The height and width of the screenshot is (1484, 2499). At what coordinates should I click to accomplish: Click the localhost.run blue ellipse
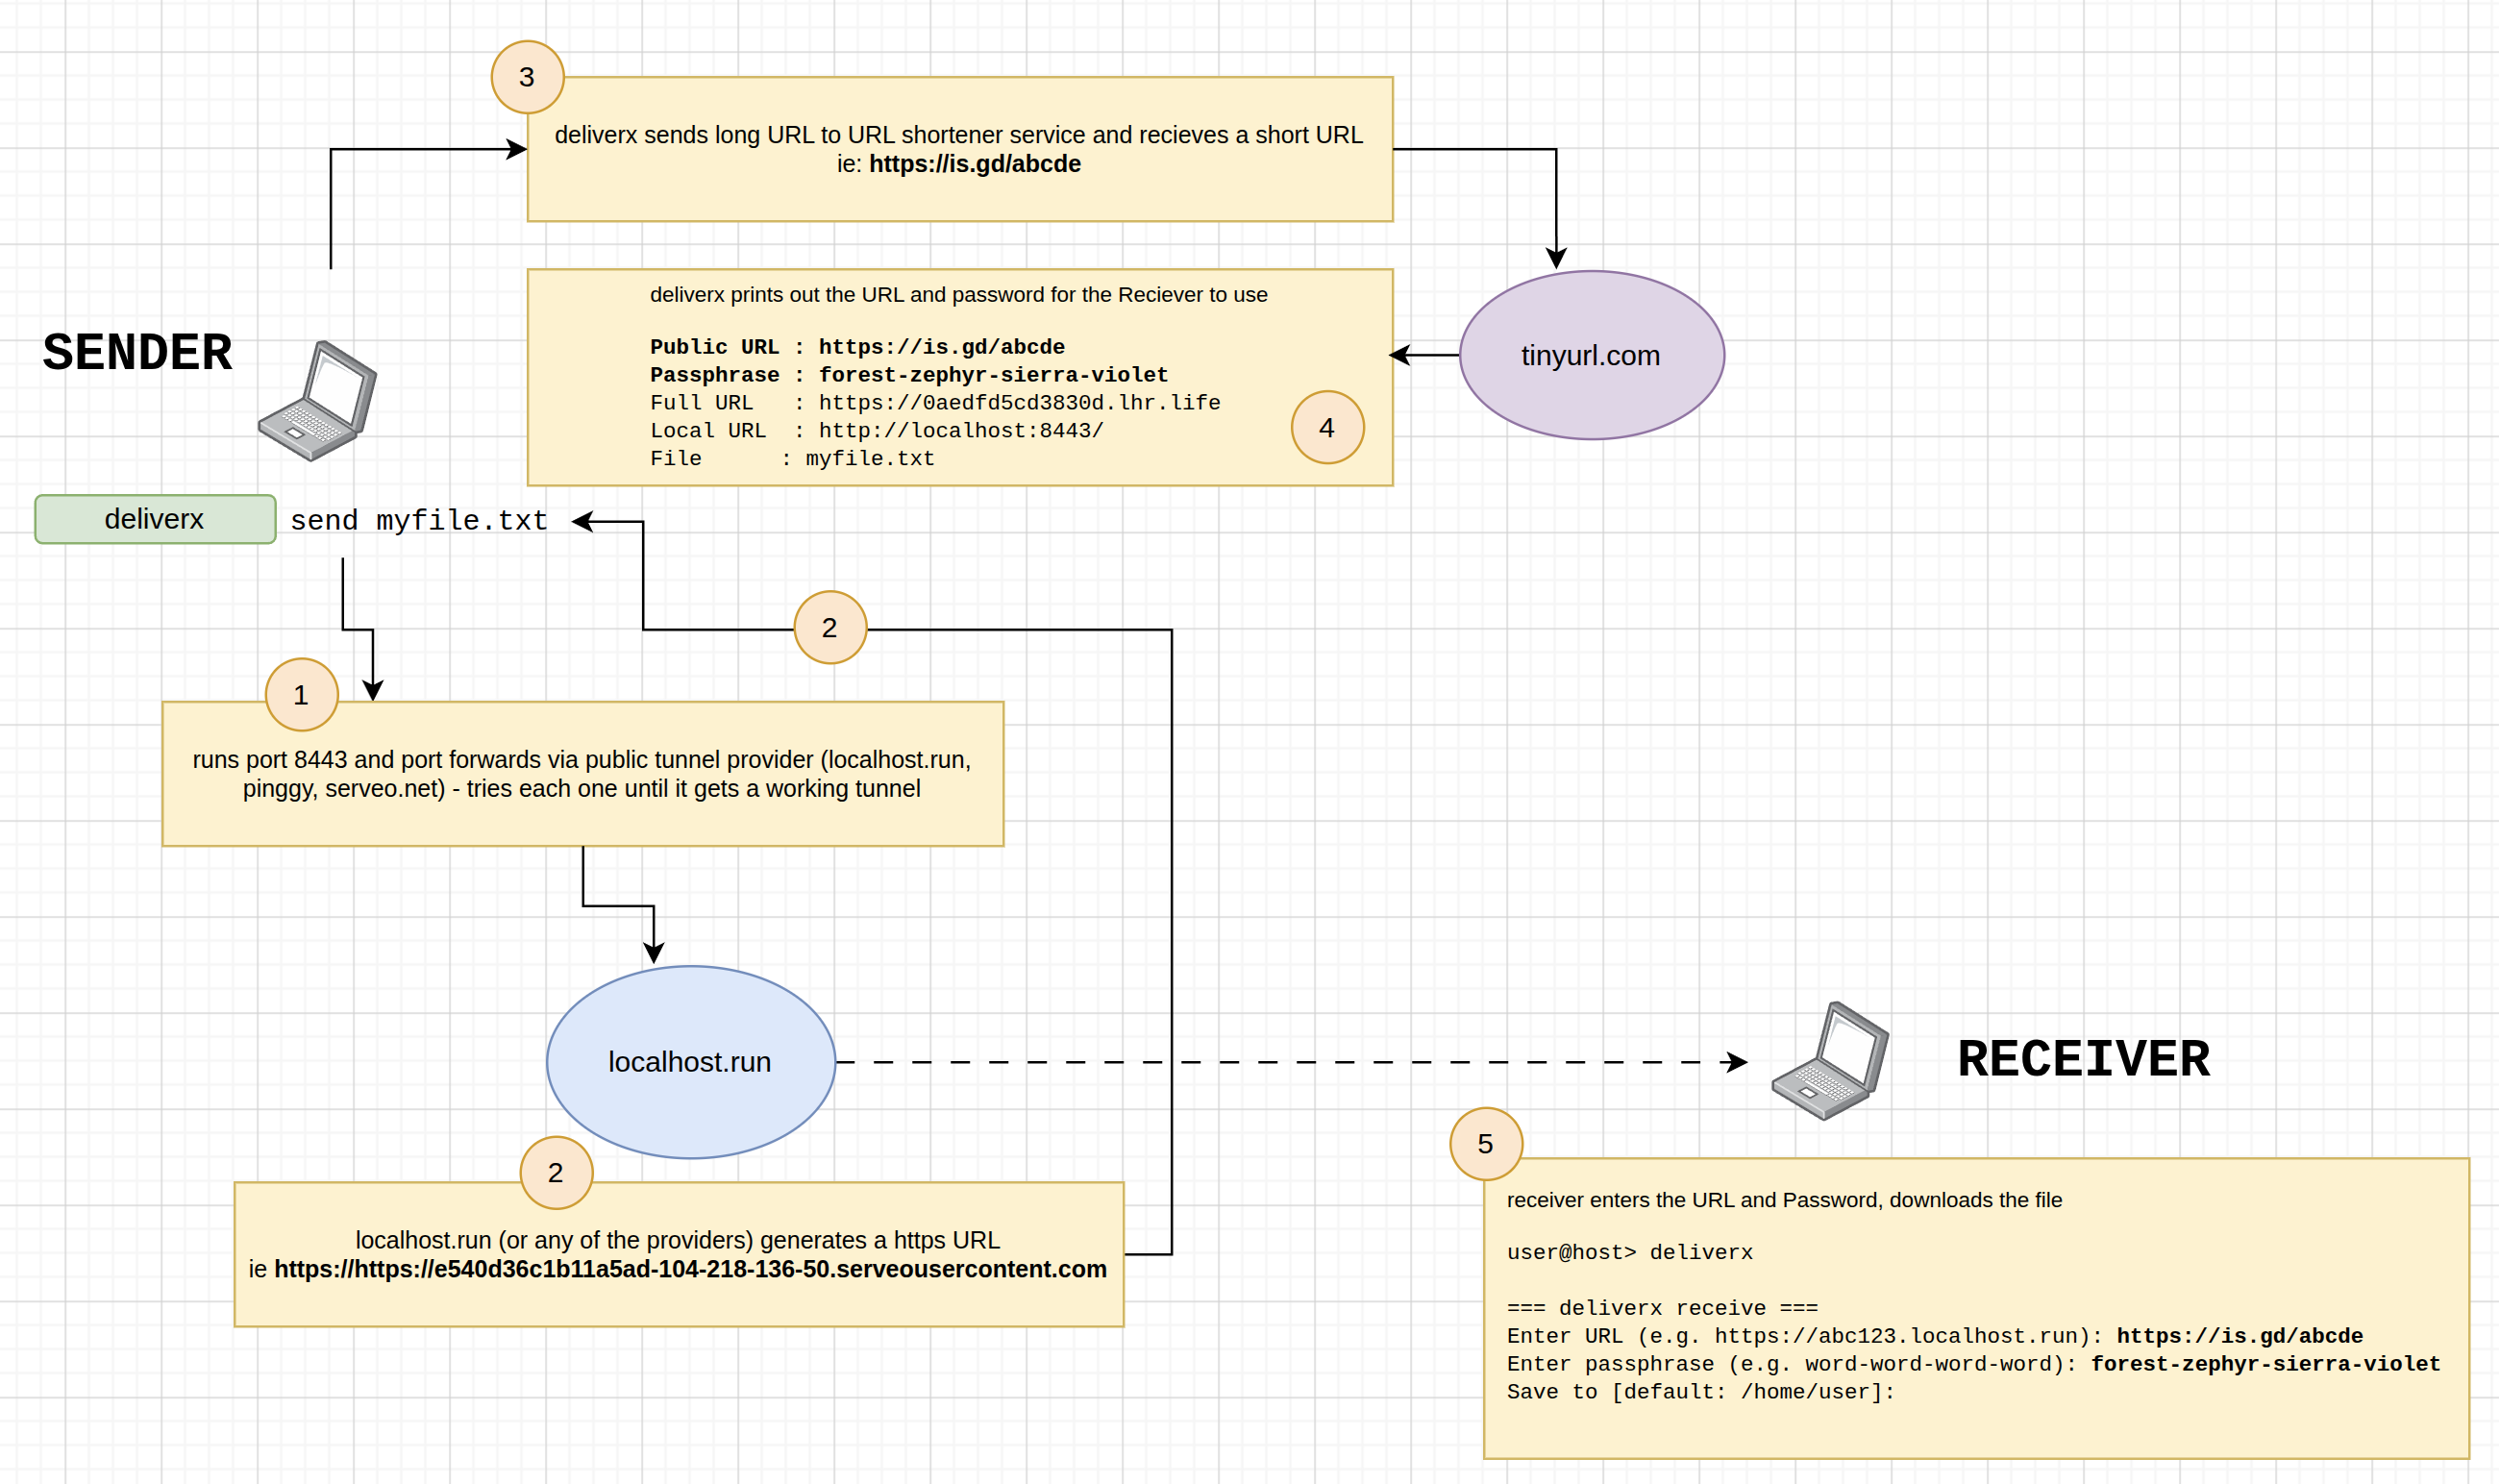point(690,1062)
